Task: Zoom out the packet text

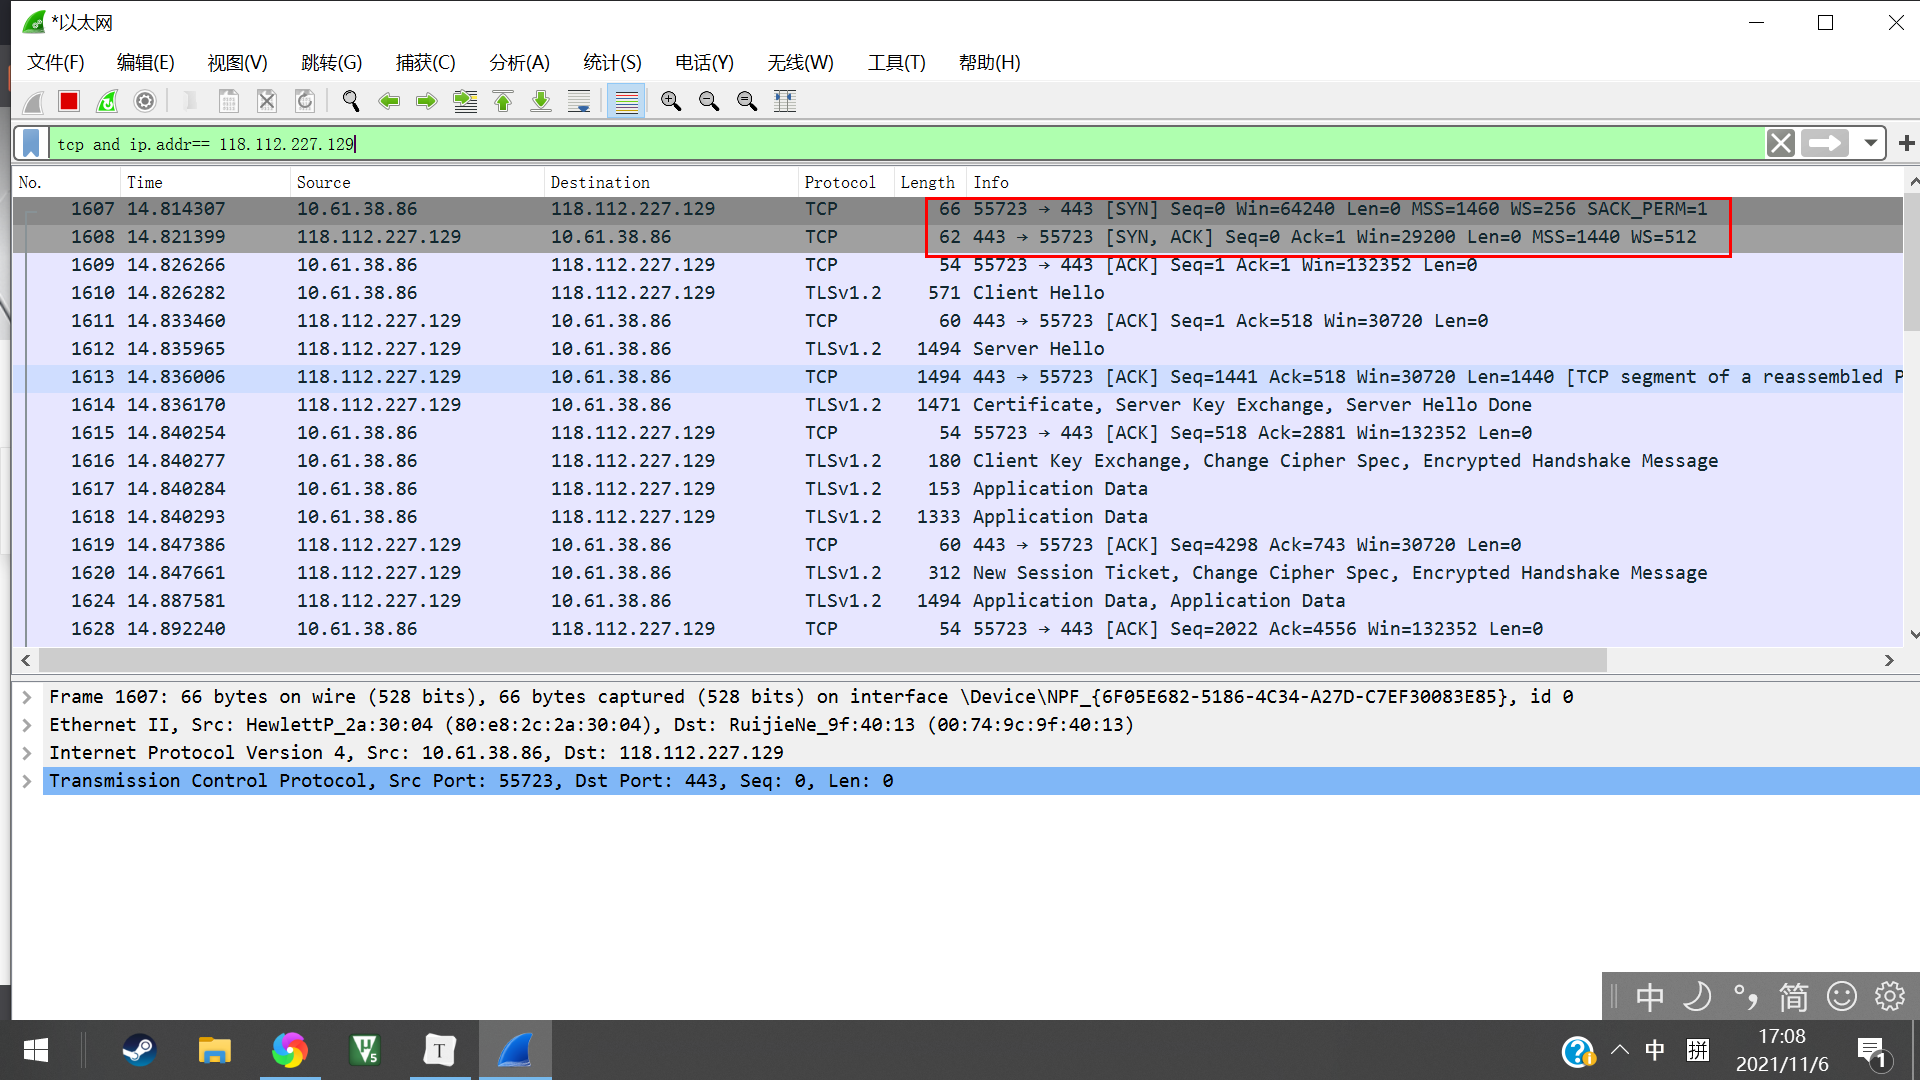Action: click(x=709, y=101)
